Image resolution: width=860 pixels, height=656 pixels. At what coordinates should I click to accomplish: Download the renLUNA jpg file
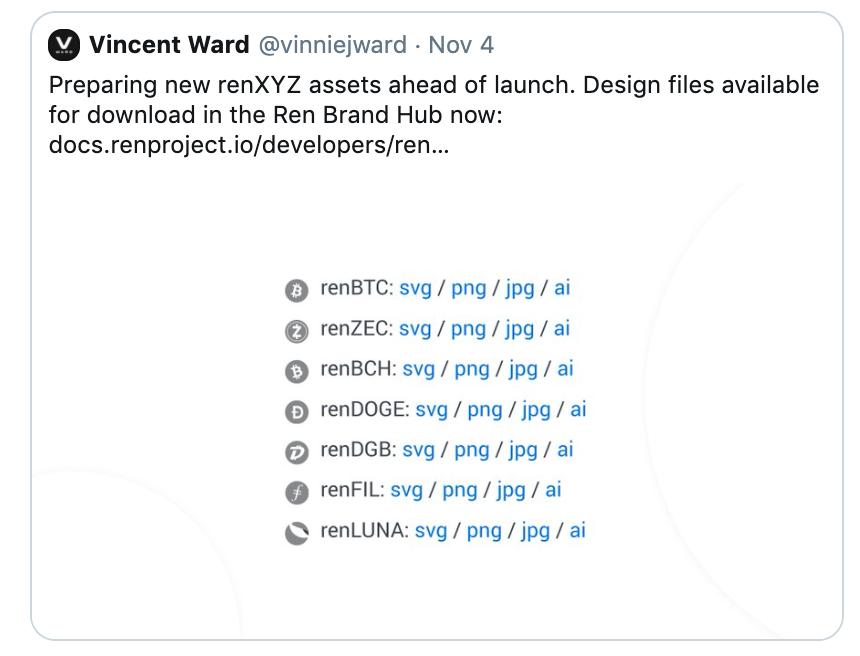pos(535,531)
